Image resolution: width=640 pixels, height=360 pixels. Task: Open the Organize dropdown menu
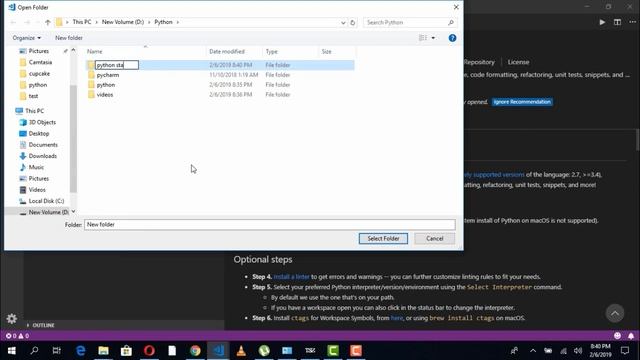point(27,38)
